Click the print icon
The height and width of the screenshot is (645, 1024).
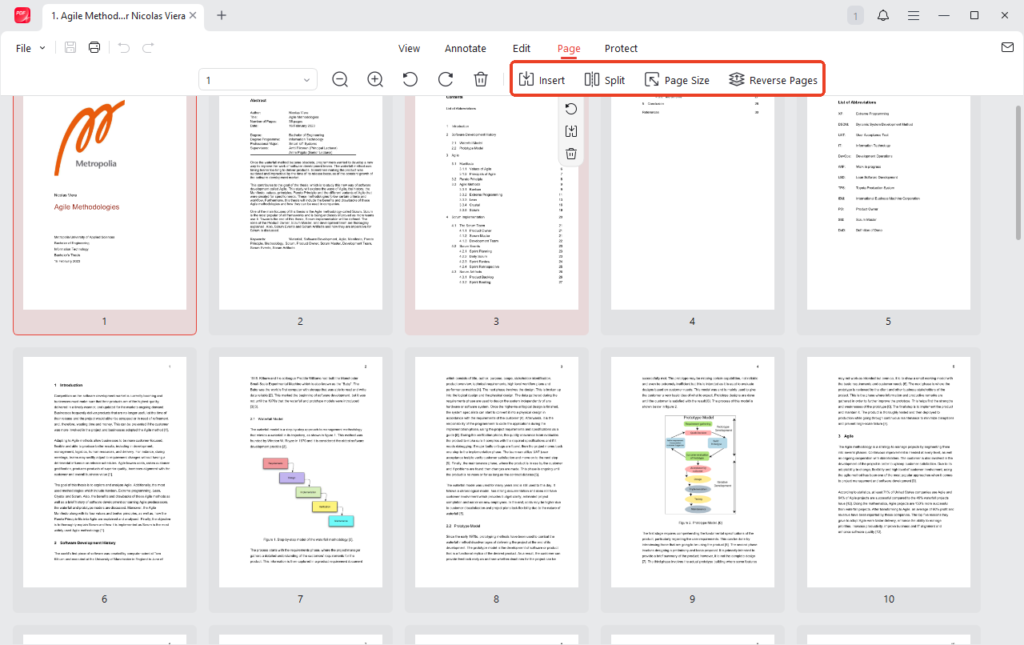coord(94,48)
